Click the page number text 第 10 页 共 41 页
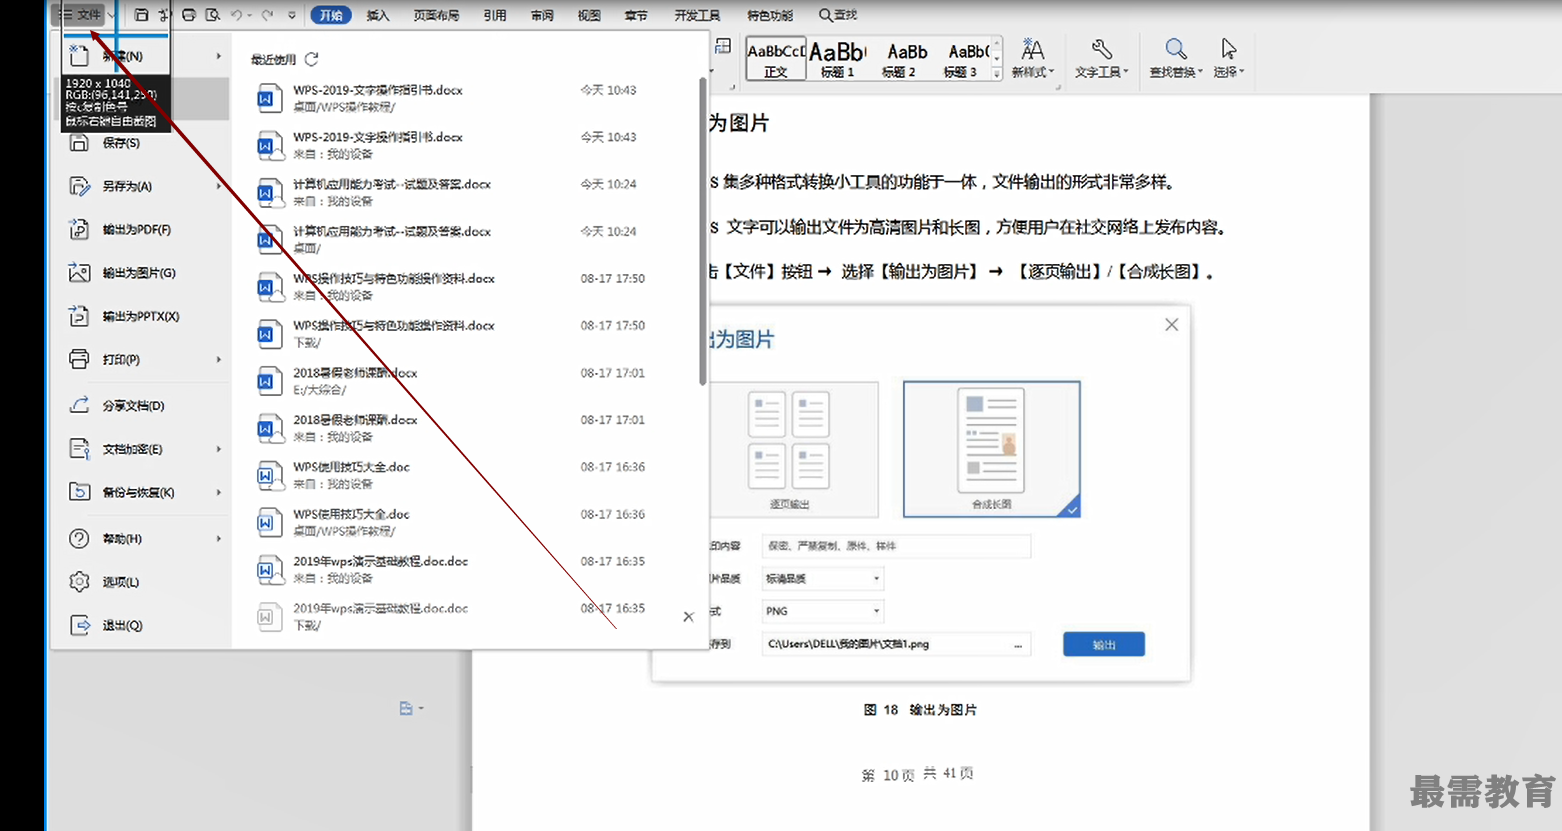This screenshot has height=831, width=1562. point(917,774)
